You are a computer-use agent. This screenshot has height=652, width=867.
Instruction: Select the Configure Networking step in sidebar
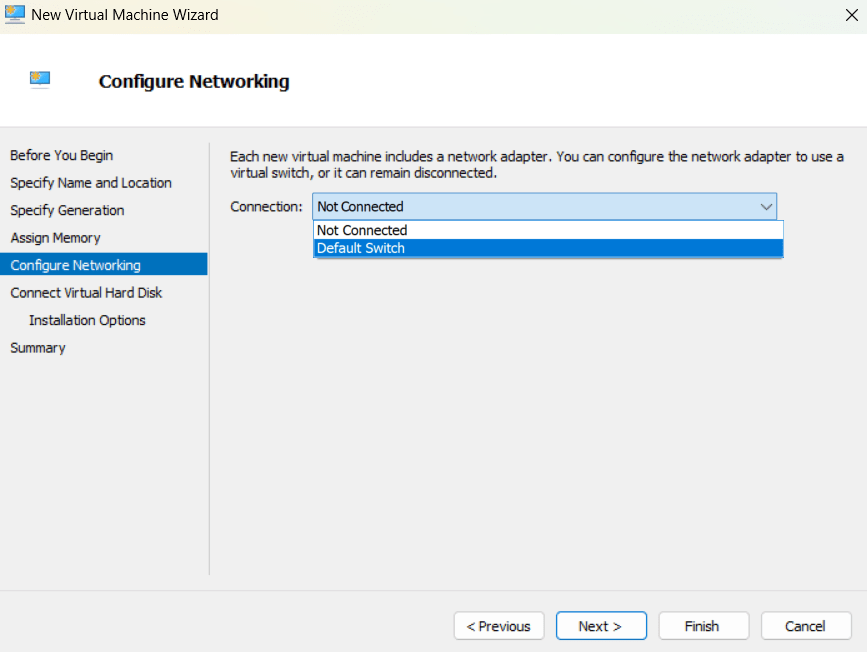coord(76,265)
